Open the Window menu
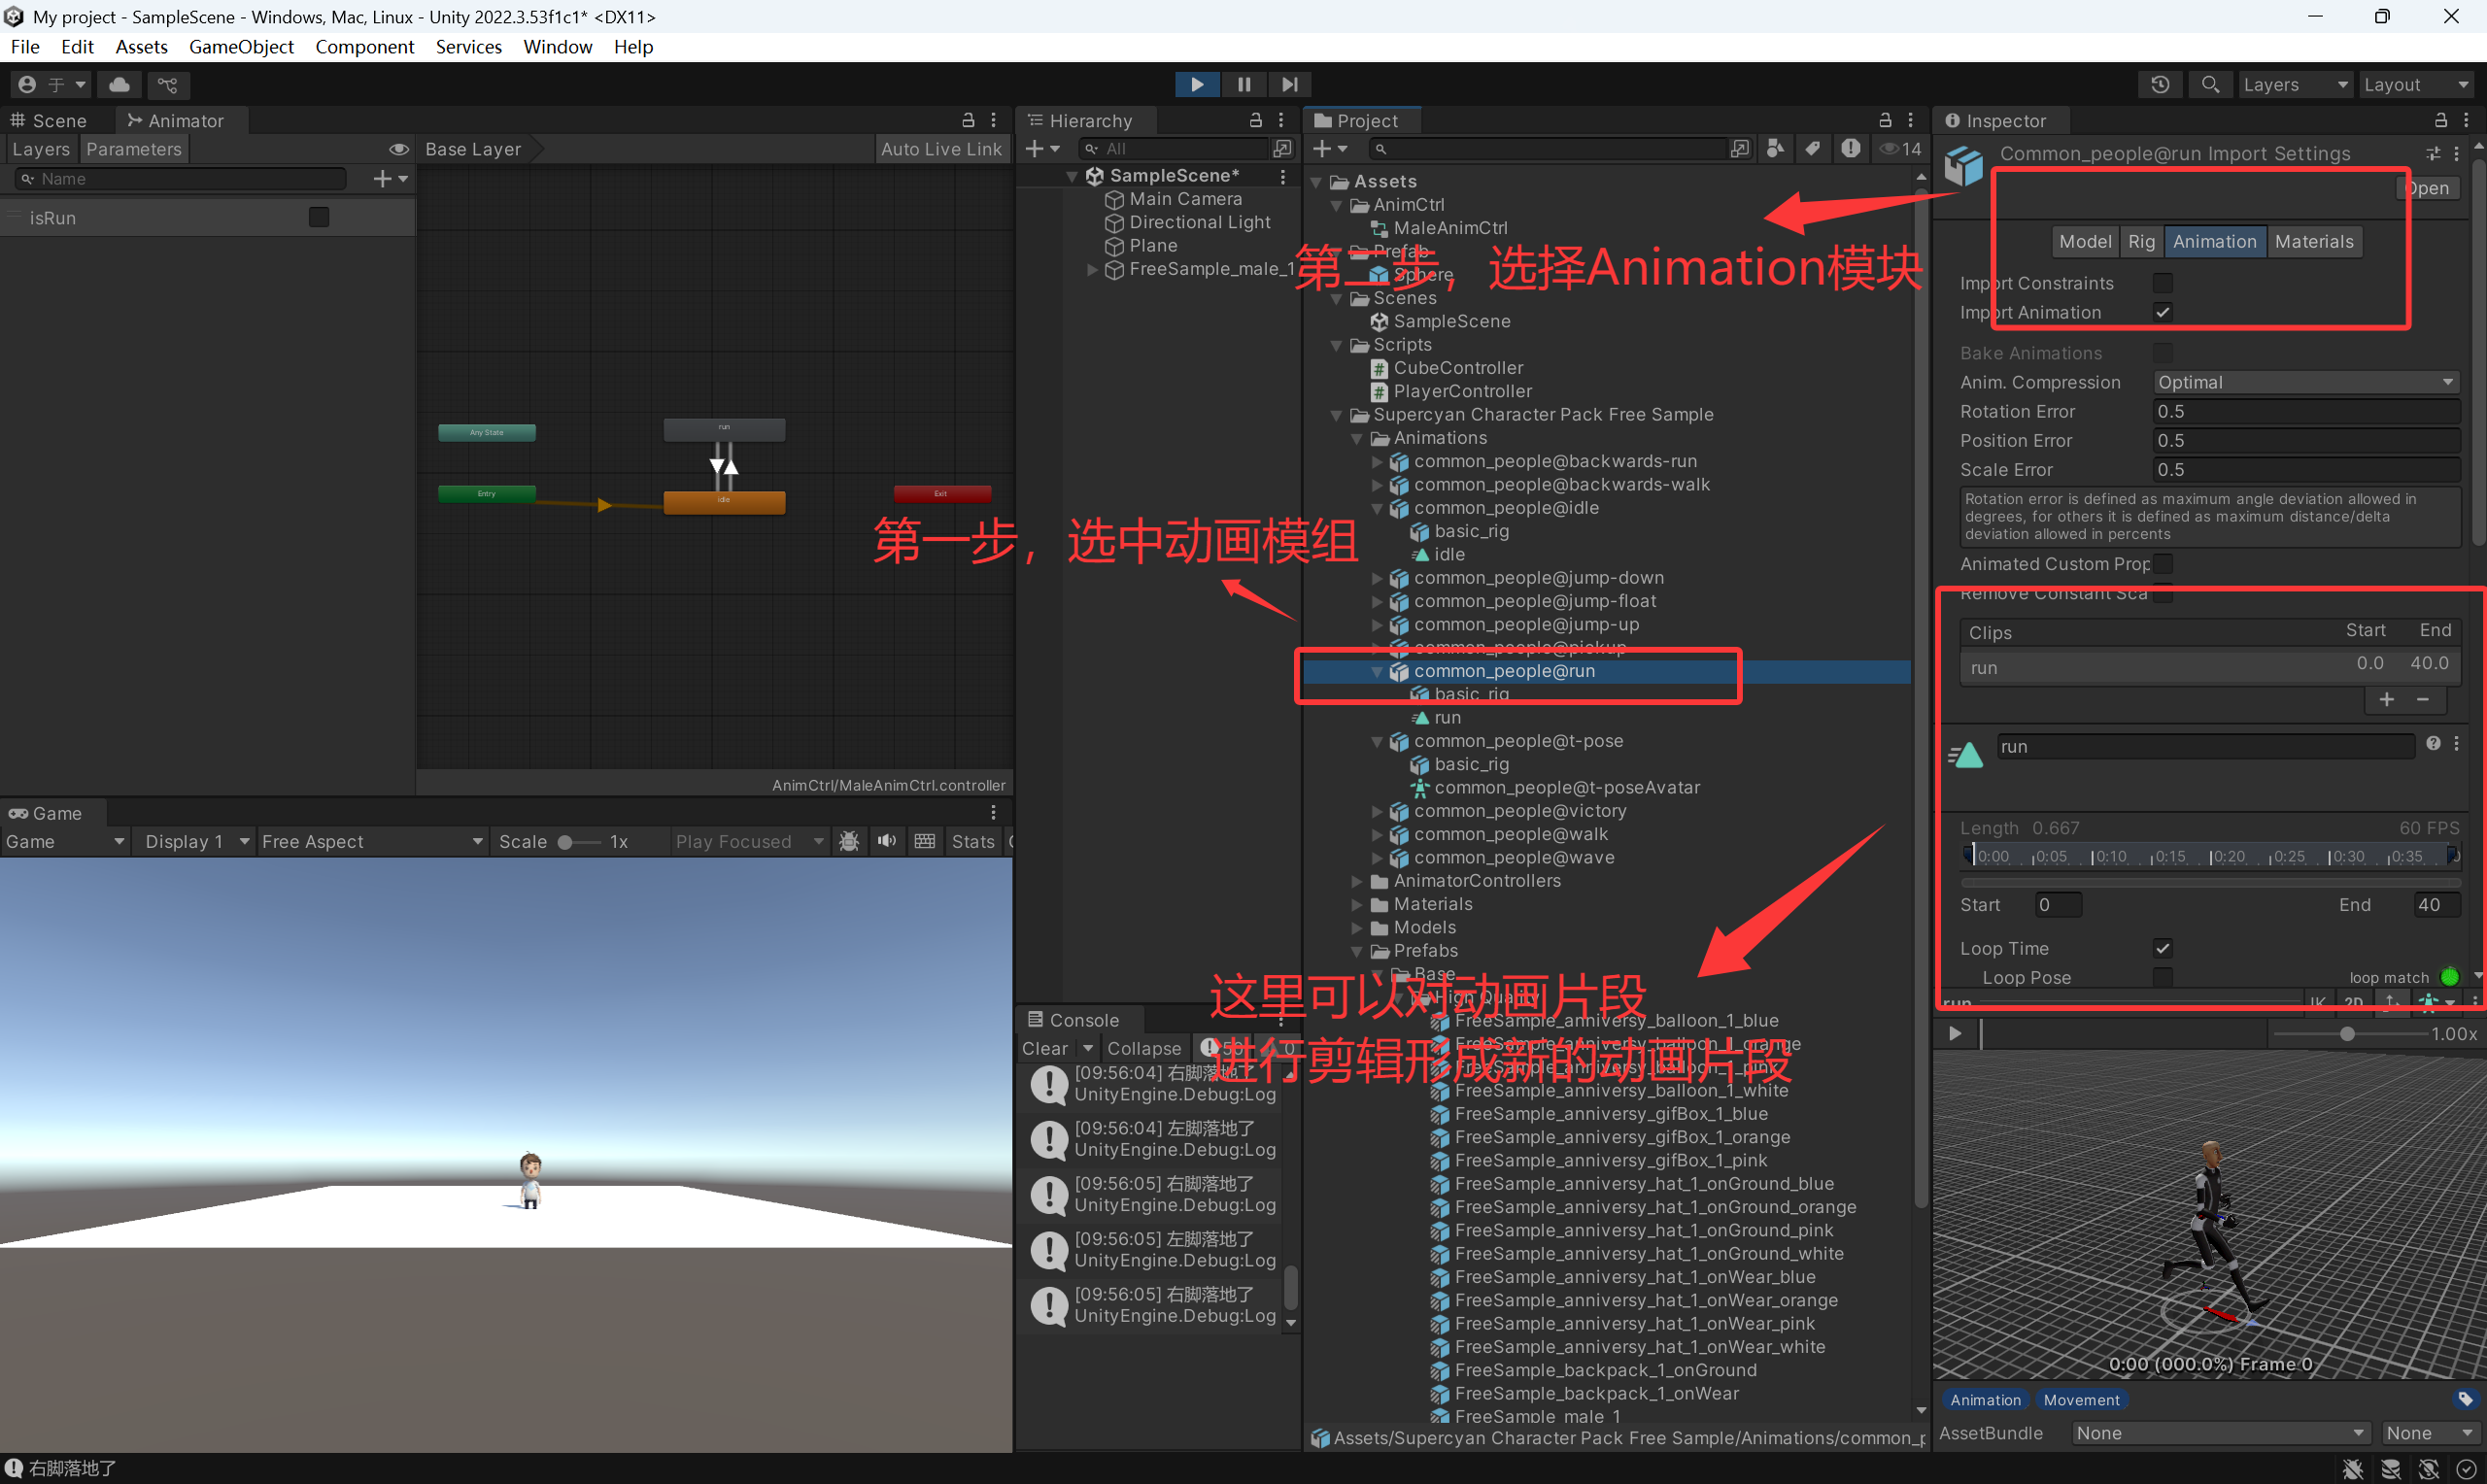 click(557, 47)
